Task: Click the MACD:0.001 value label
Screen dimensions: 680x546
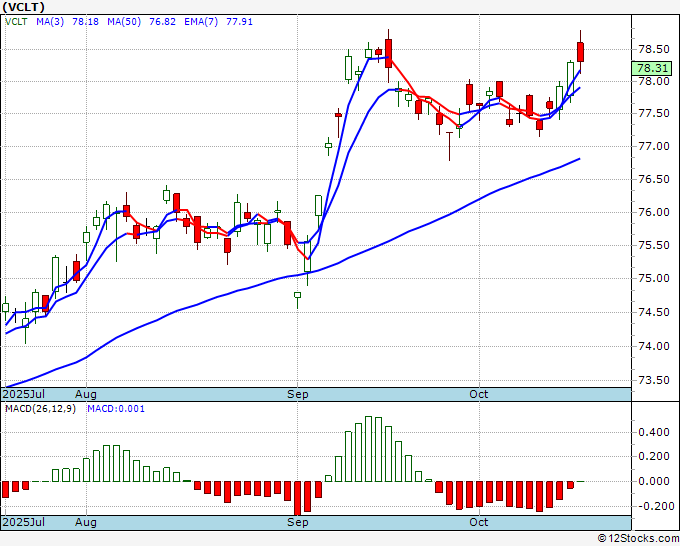Action: pos(116,409)
